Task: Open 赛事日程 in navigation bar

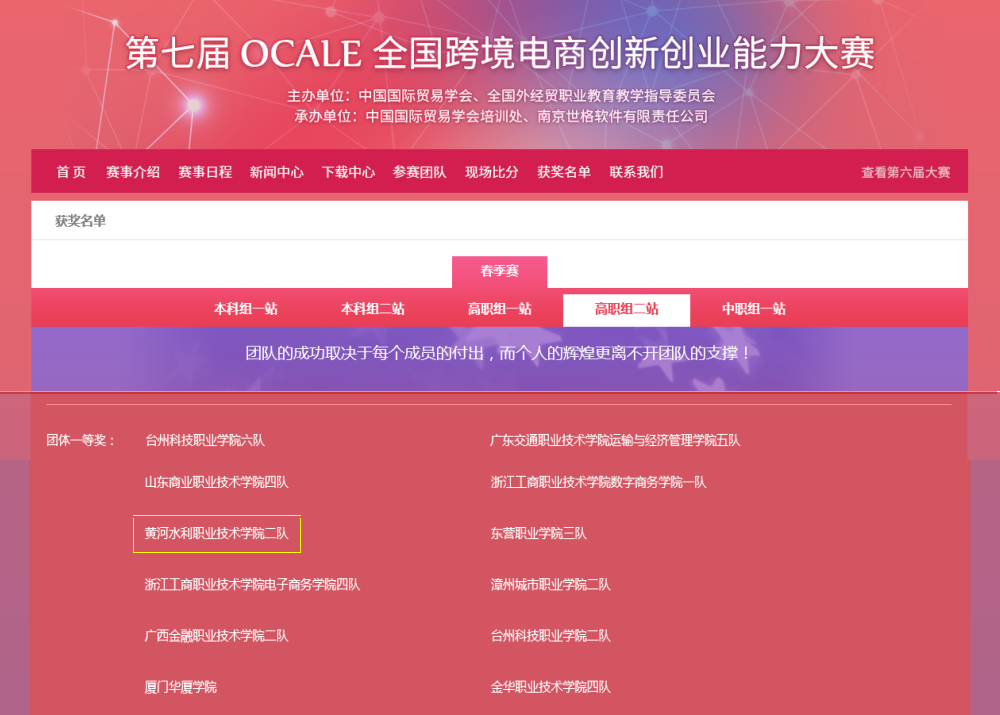Action: click(205, 172)
